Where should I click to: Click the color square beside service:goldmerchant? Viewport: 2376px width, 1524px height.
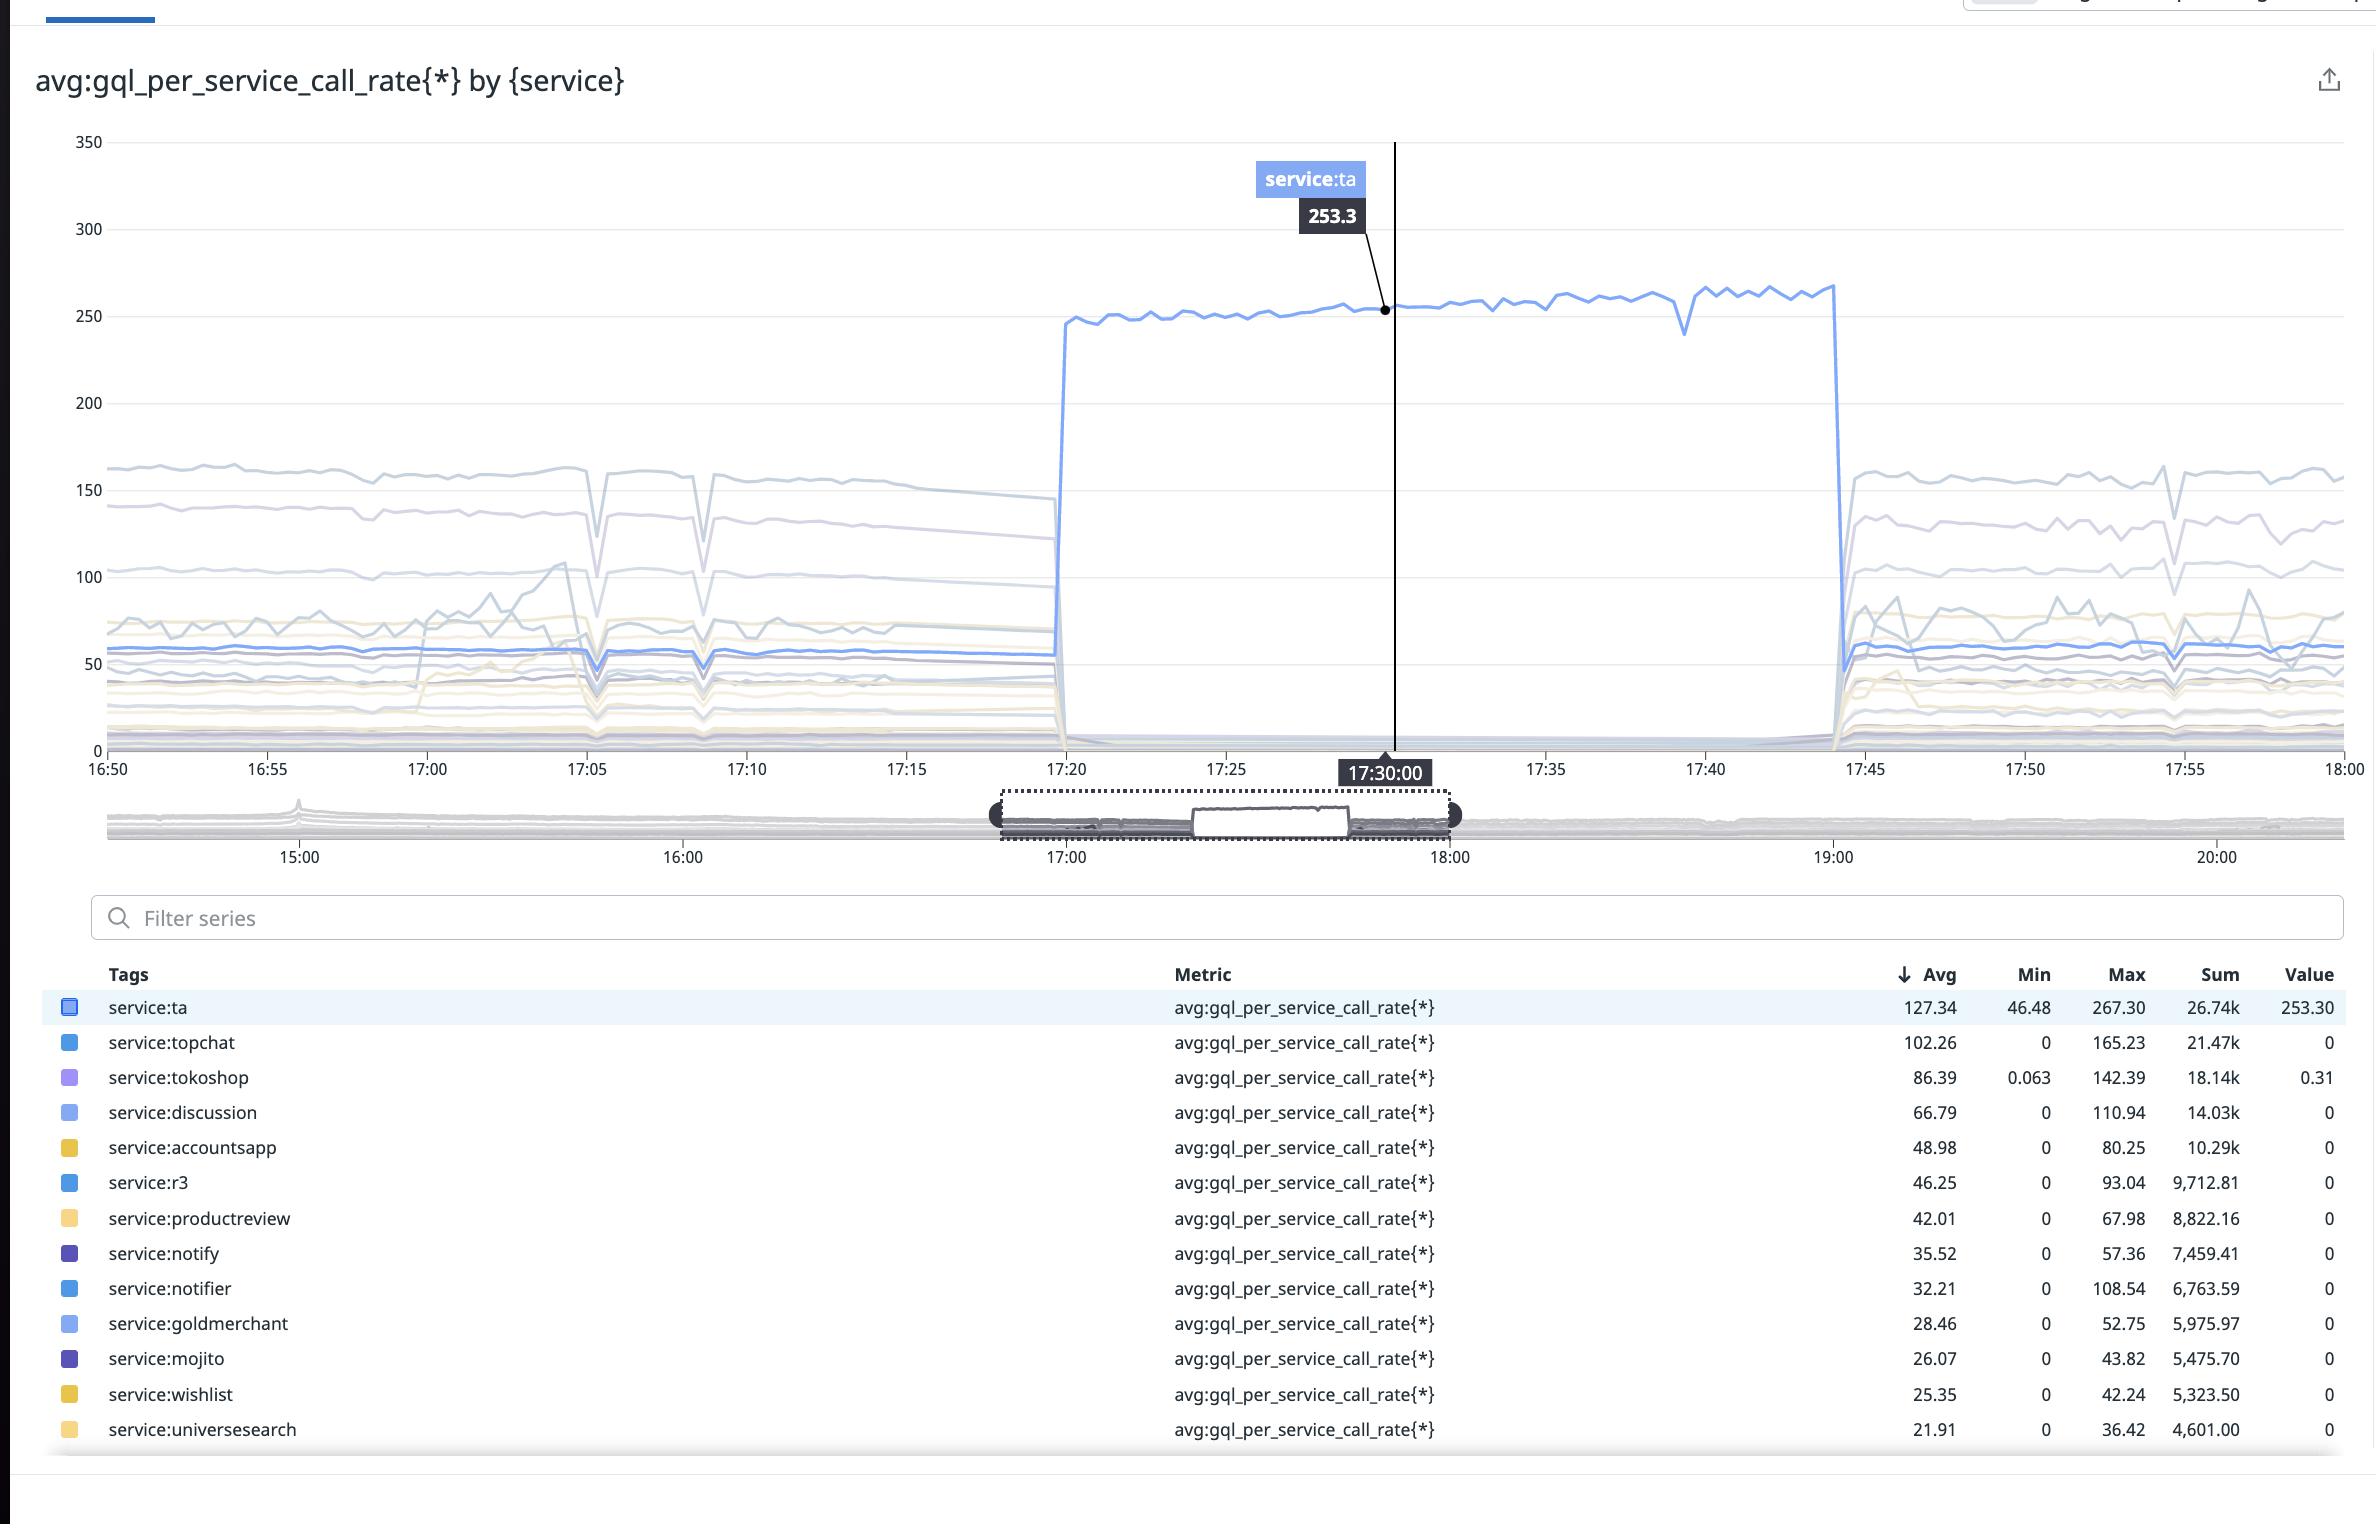(x=70, y=1323)
